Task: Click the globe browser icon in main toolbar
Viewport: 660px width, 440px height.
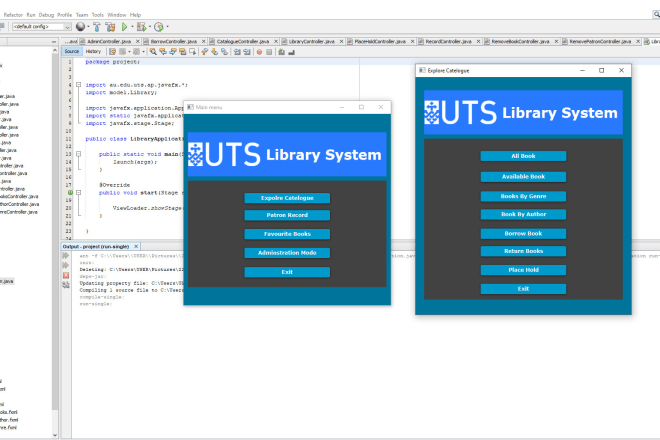Action: tap(80, 27)
